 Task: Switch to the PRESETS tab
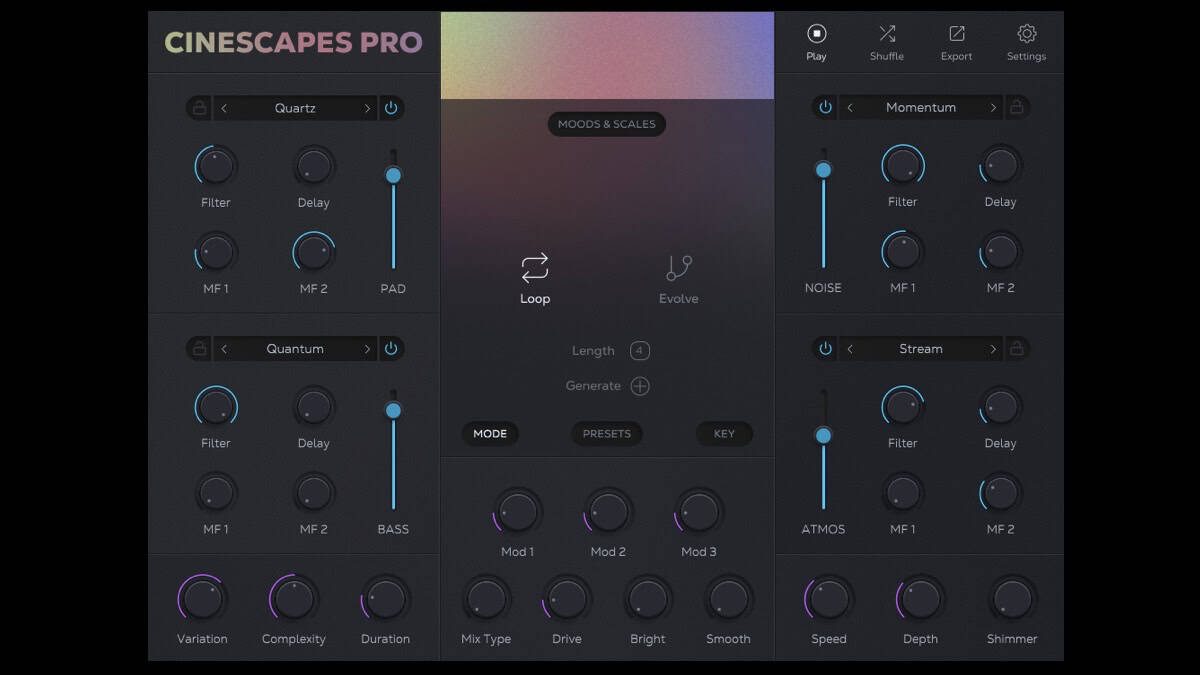(607, 434)
